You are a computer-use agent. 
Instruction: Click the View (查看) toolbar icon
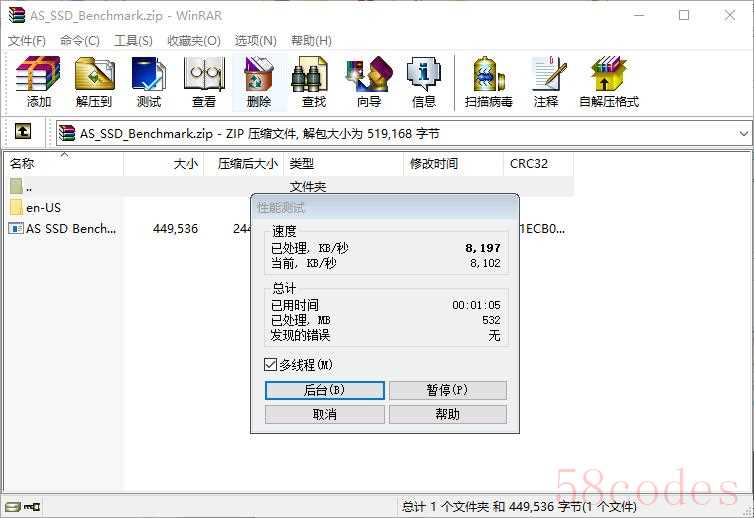(204, 82)
